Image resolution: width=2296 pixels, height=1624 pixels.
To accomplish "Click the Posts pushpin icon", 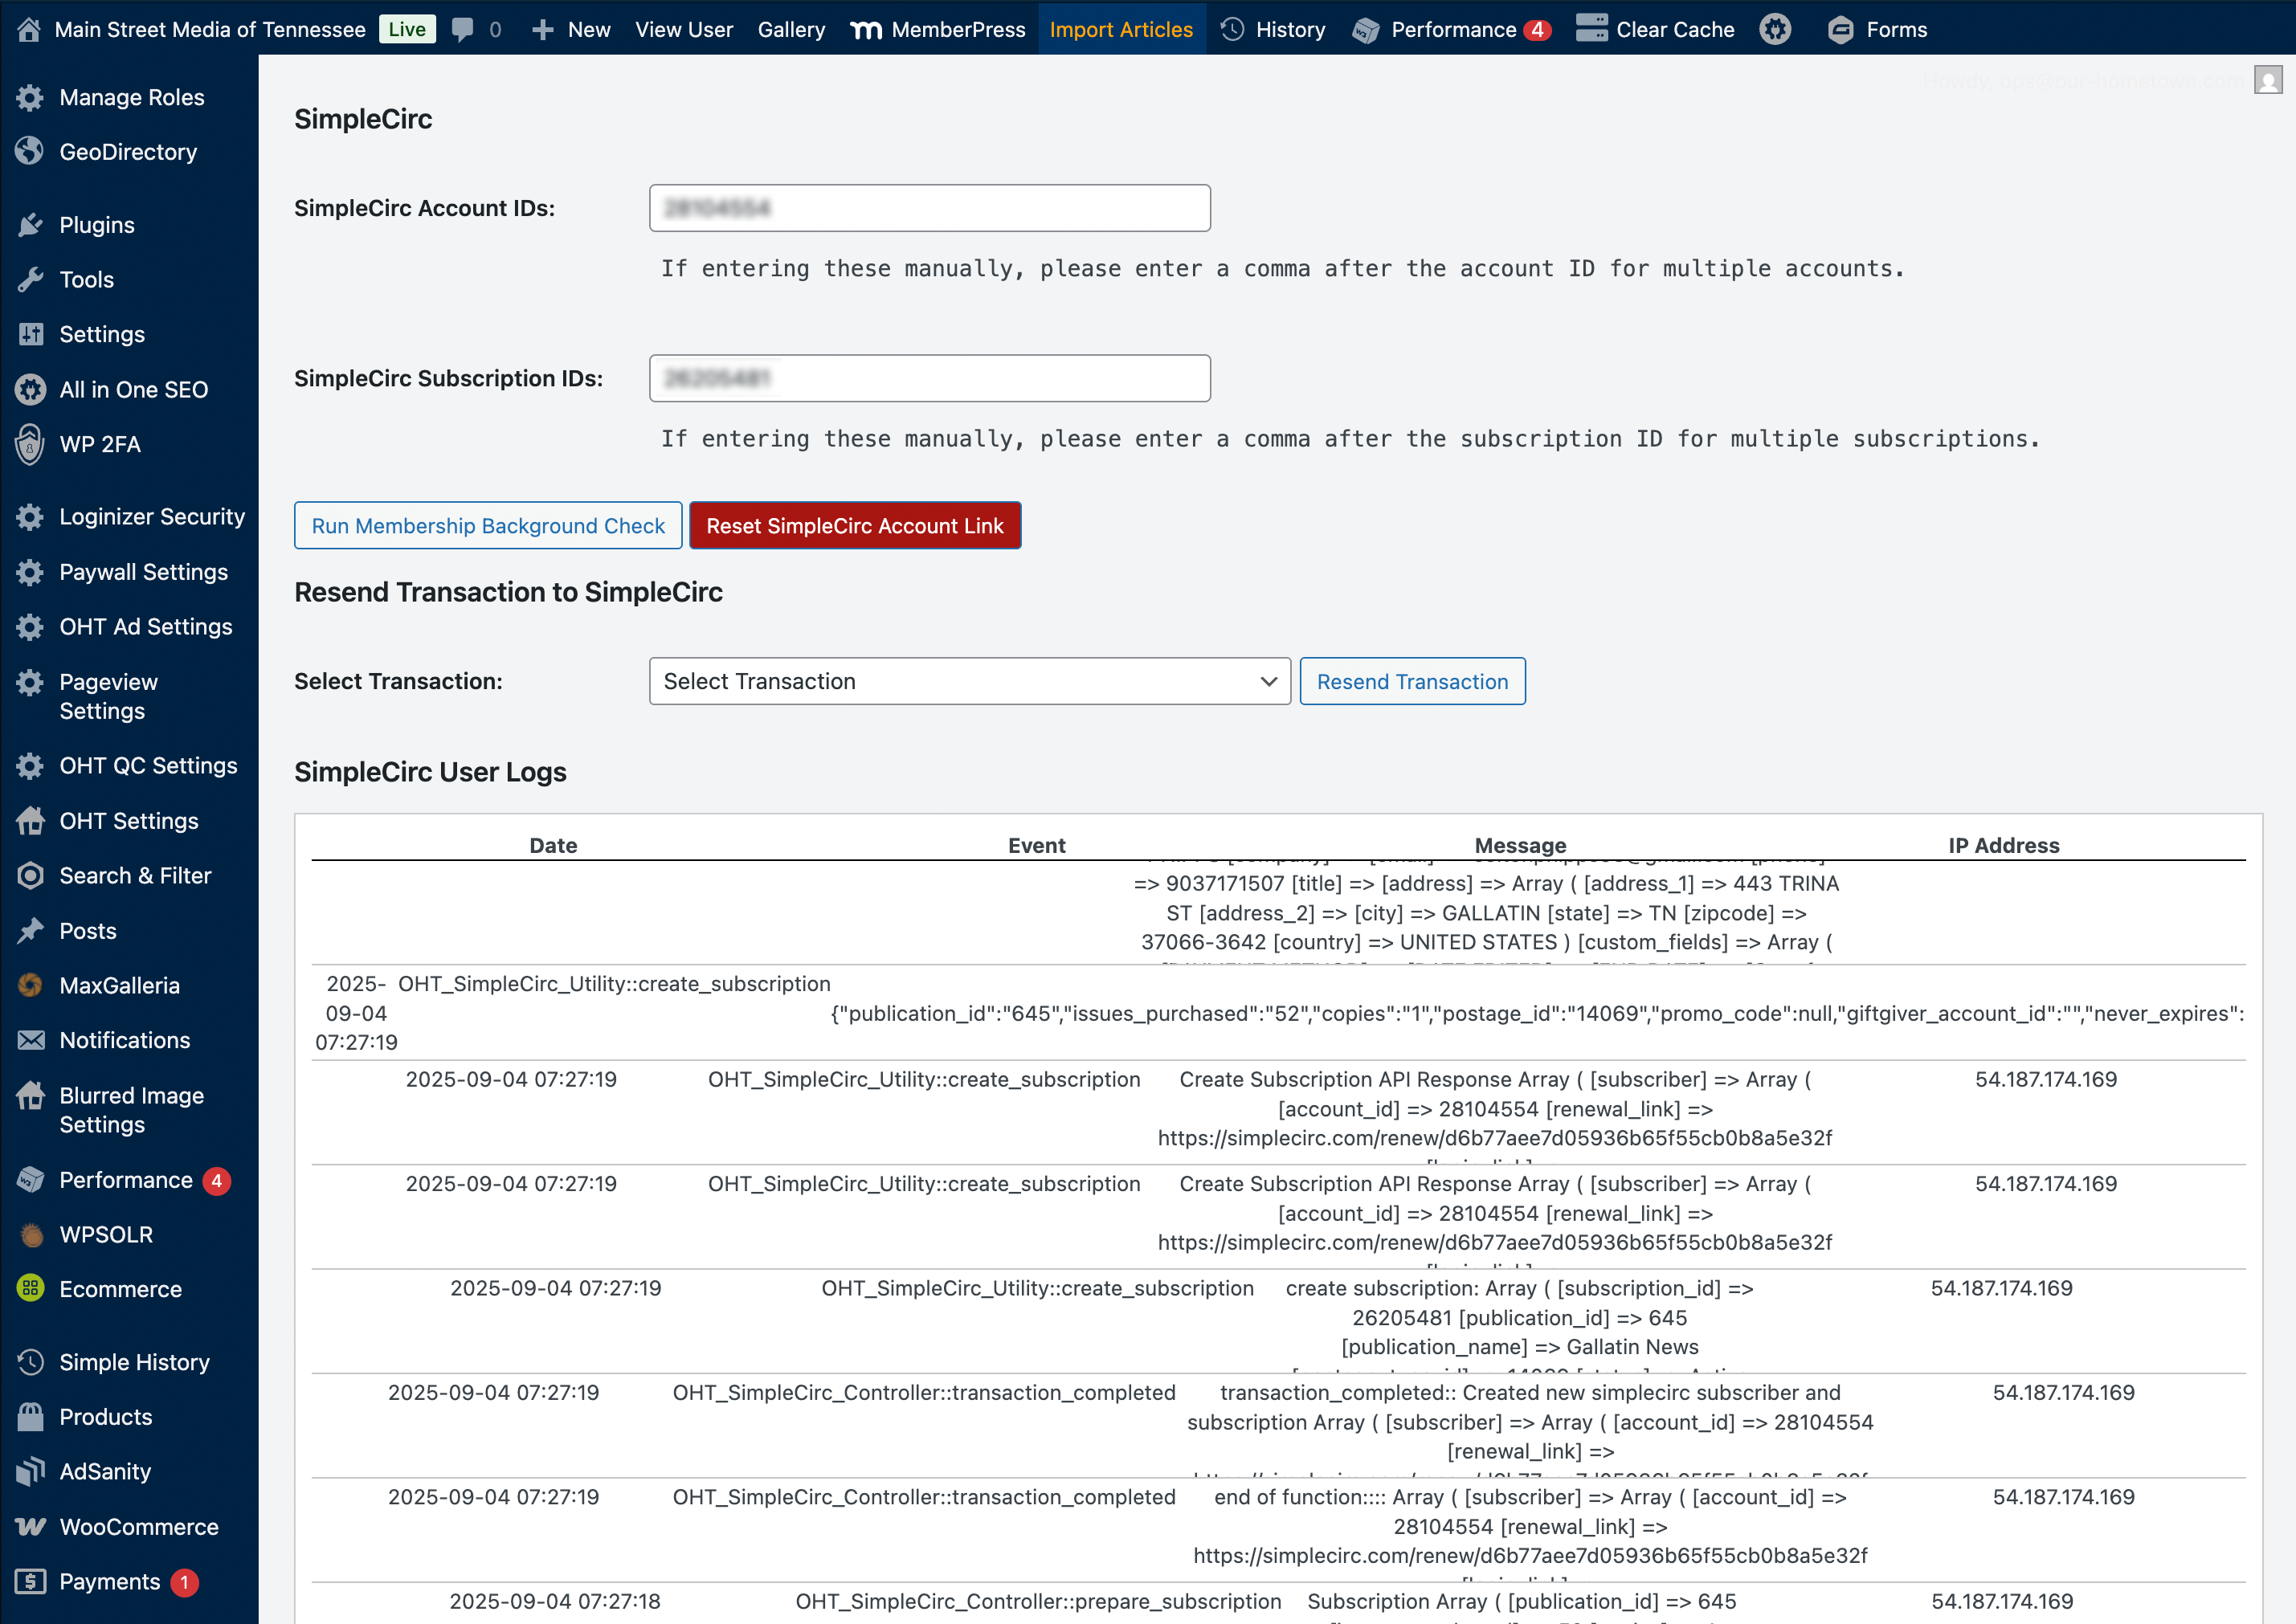I will [30, 930].
